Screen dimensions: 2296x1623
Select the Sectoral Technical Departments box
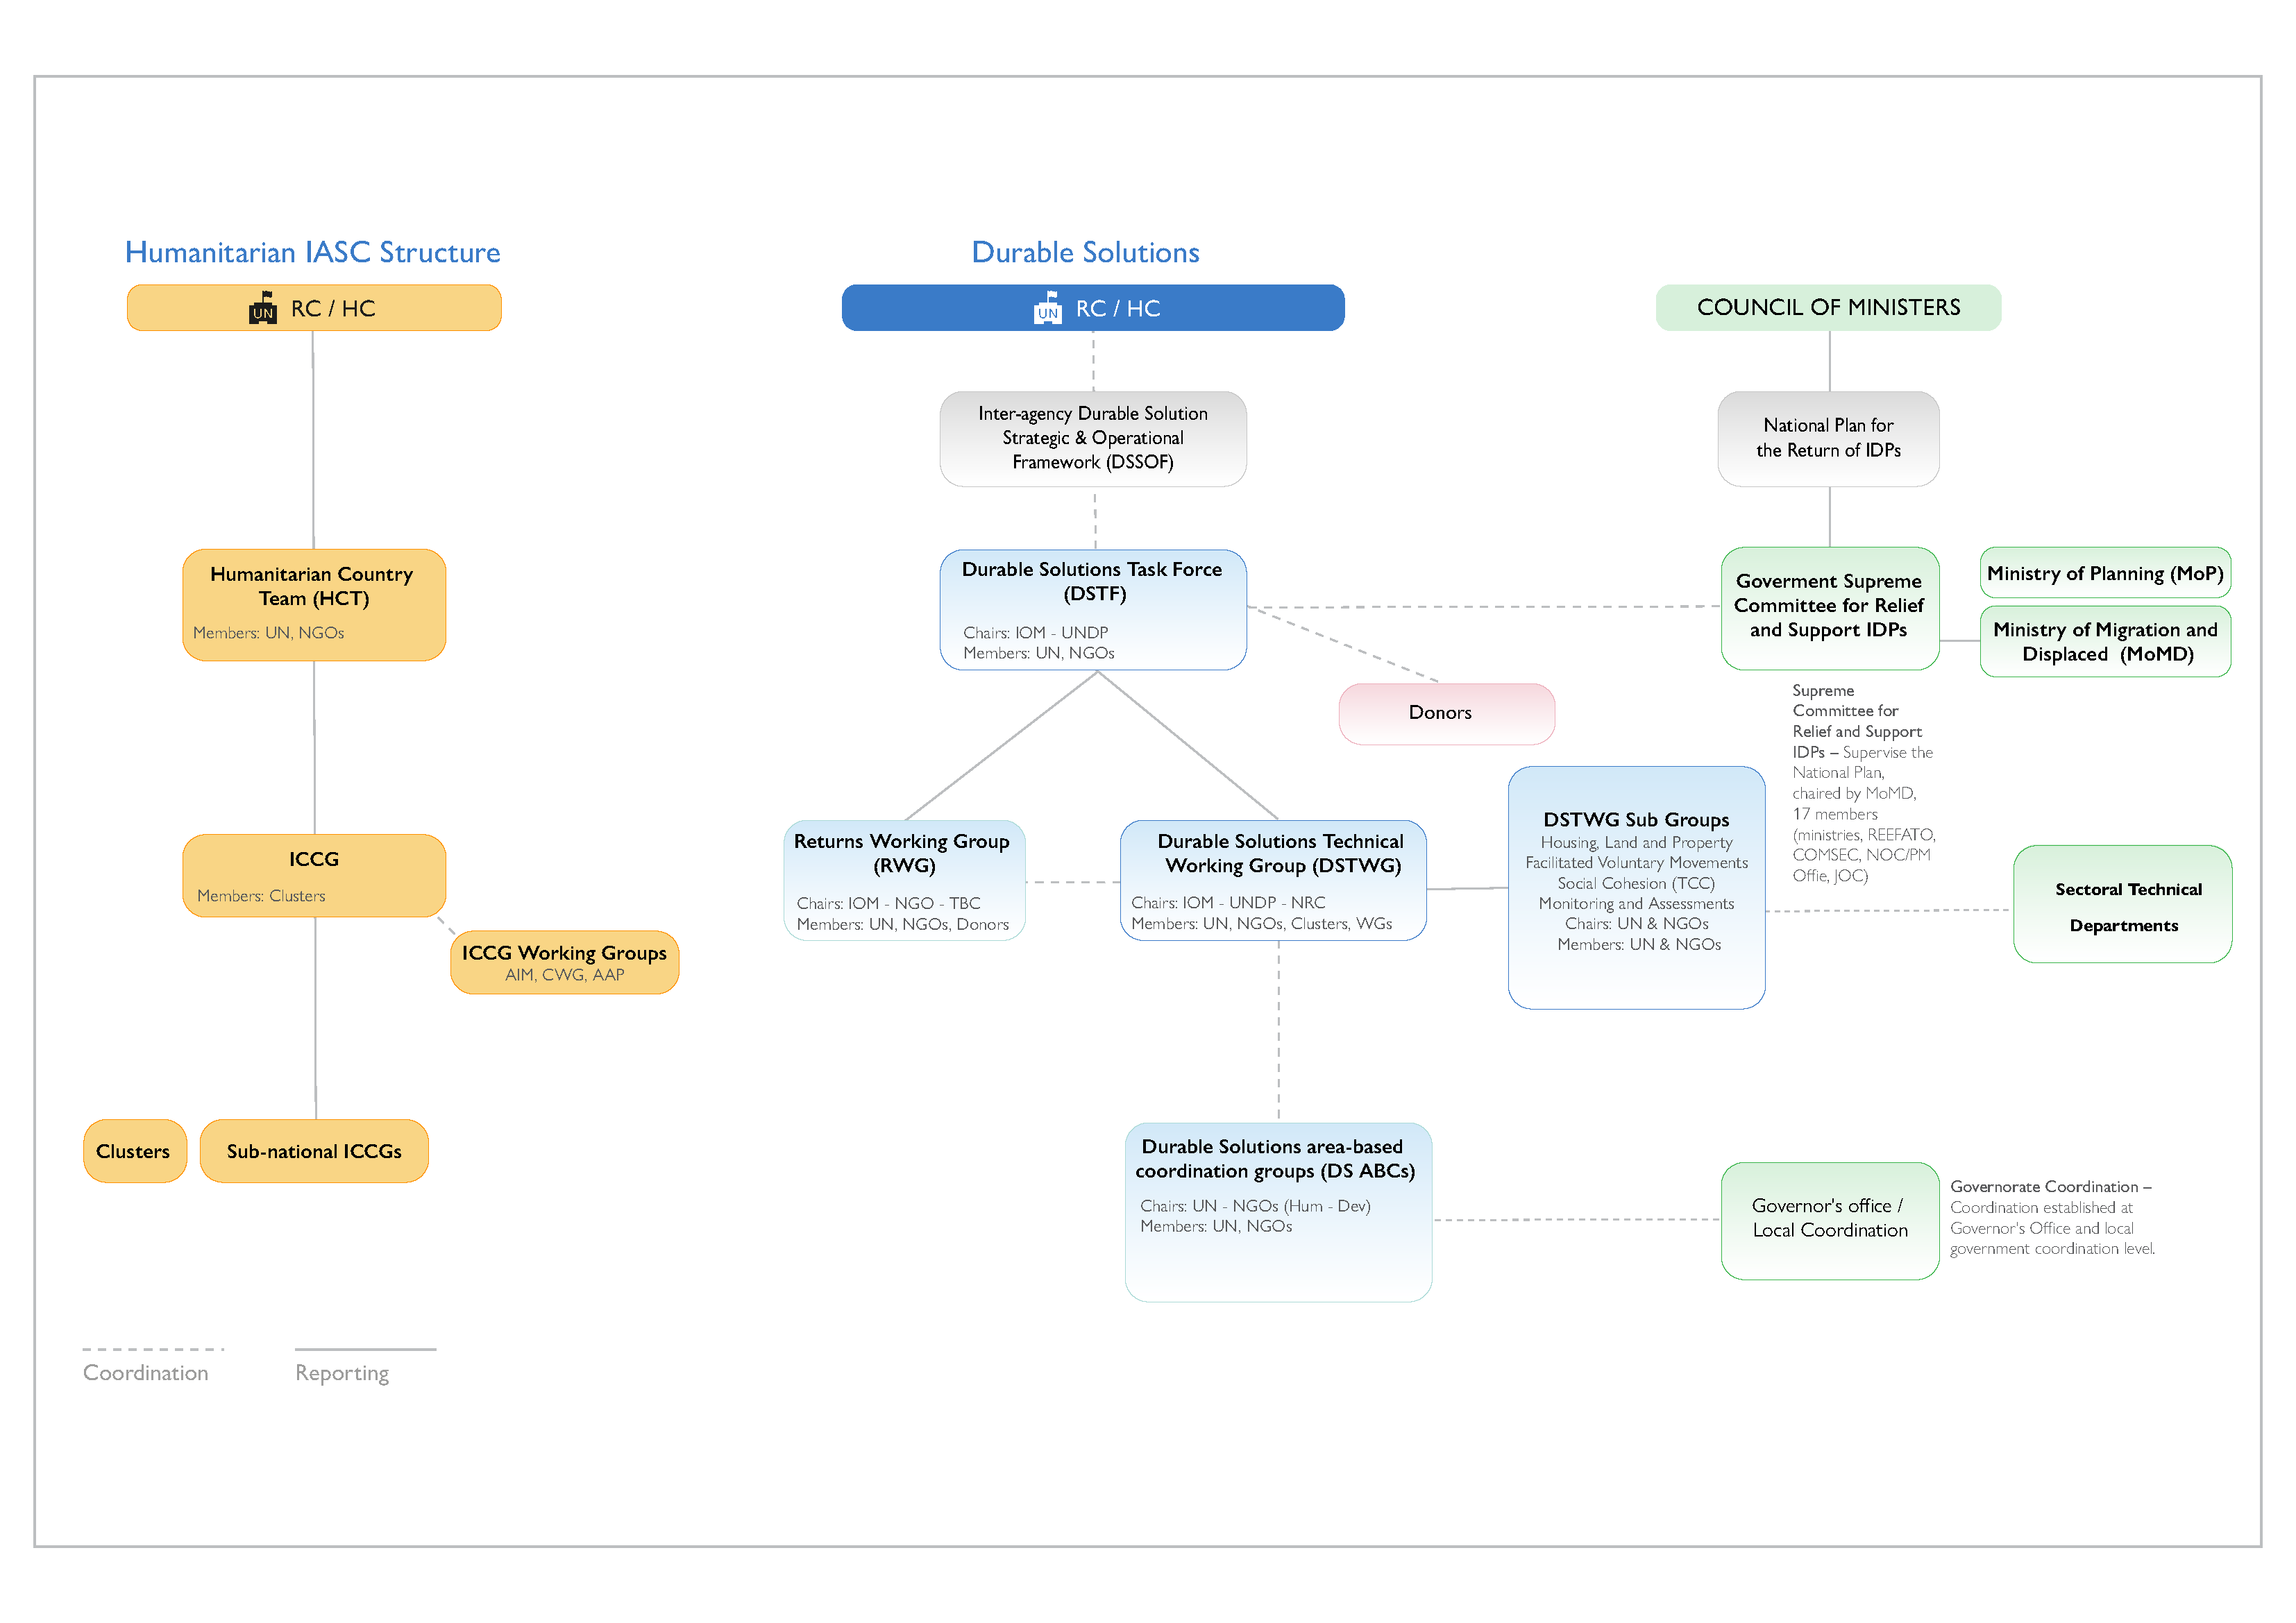2122,904
